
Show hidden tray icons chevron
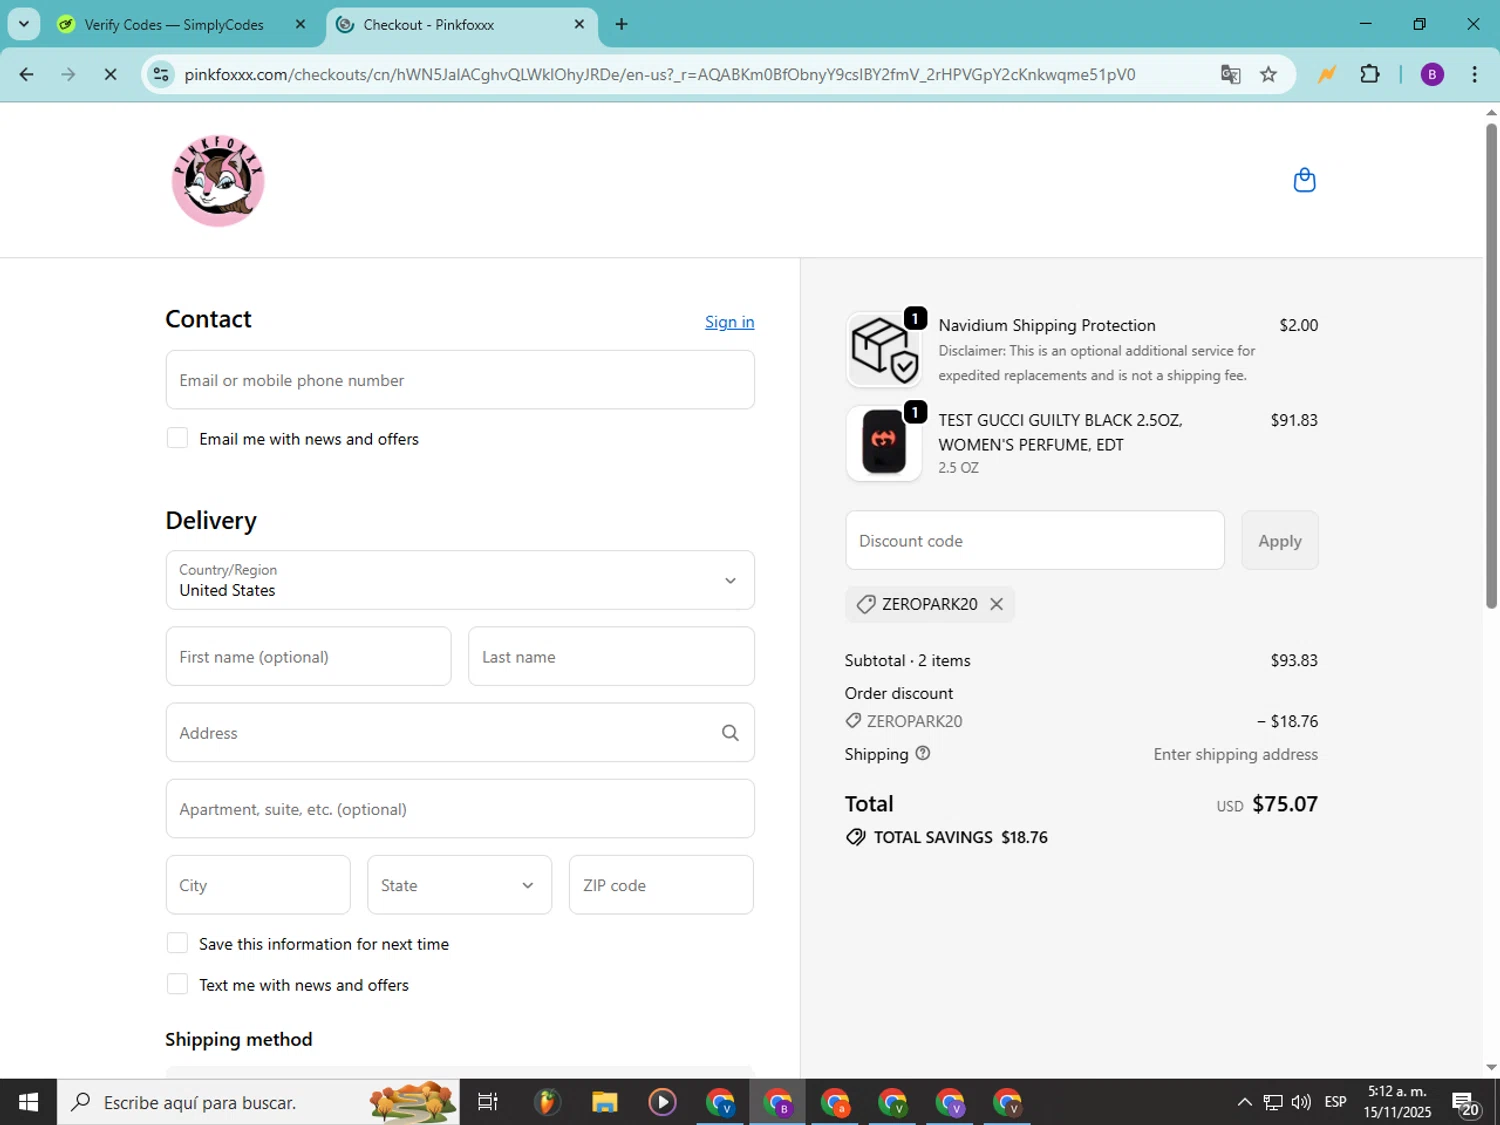pyautogui.click(x=1244, y=1102)
